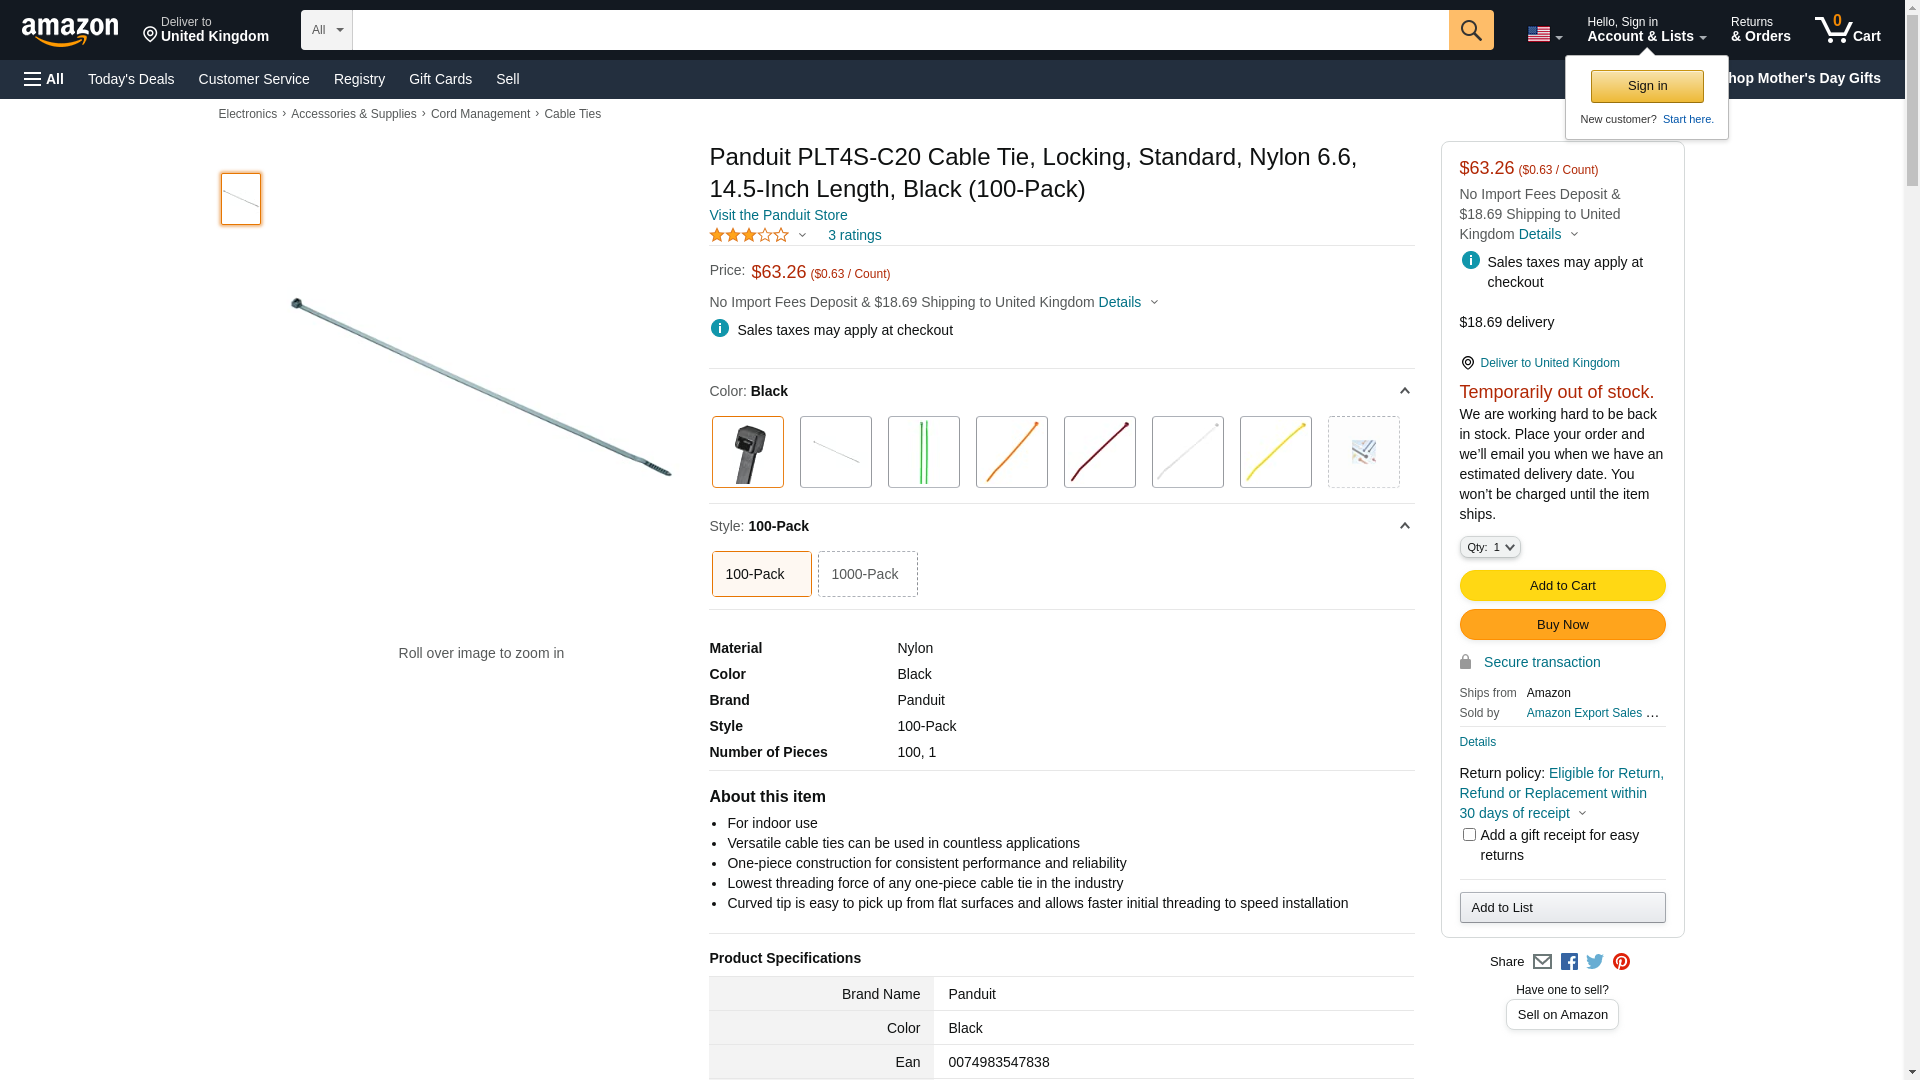Open Gift Cards navigation item
The height and width of the screenshot is (1080, 1920).
[440, 79]
